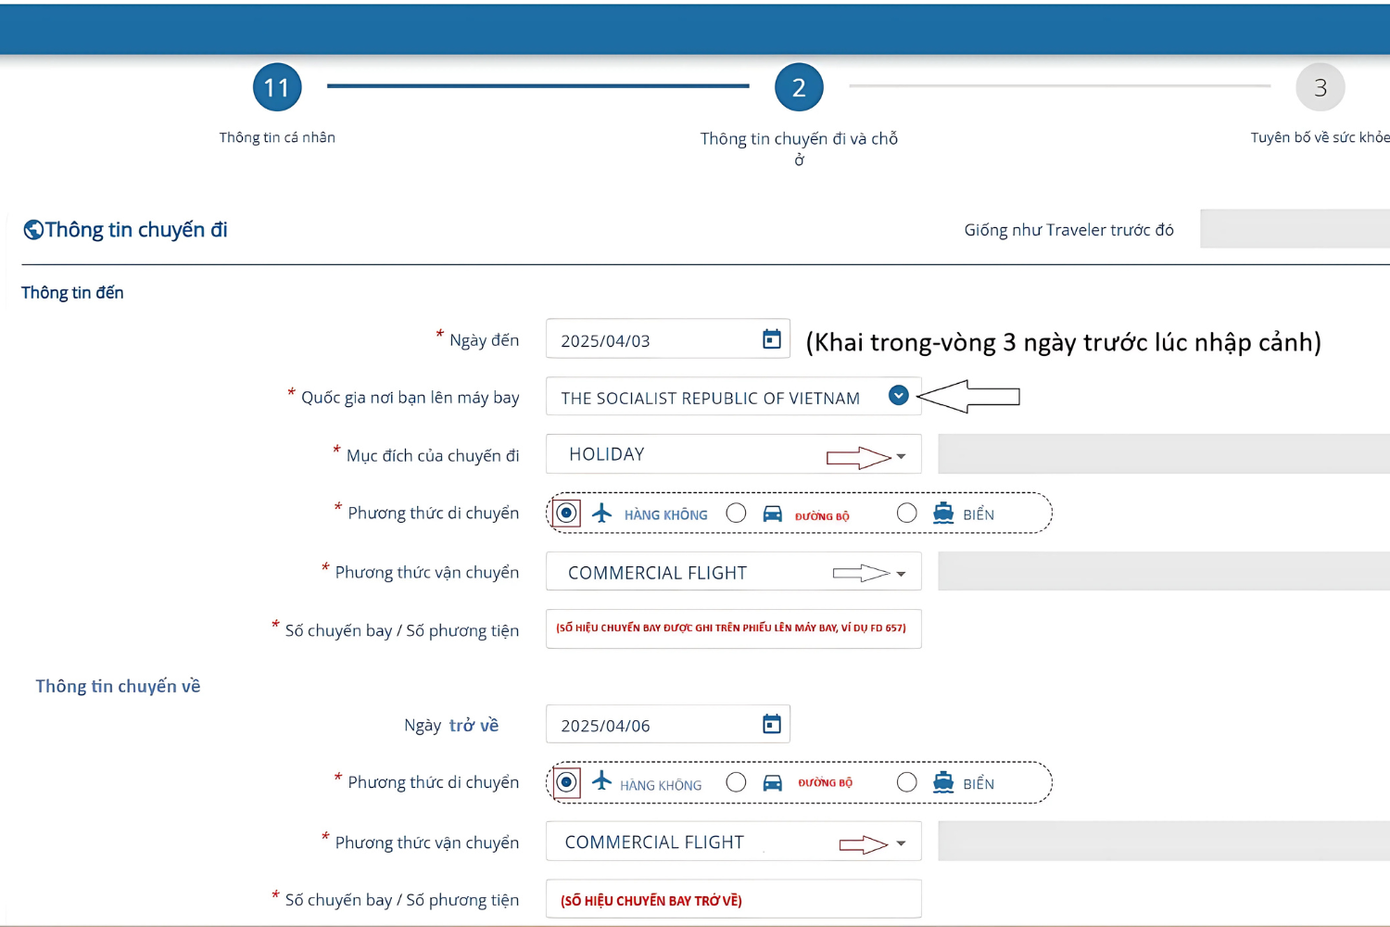1390x927 pixels.
Task: Click the ship icon in return travel mode
Action: click(943, 782)
